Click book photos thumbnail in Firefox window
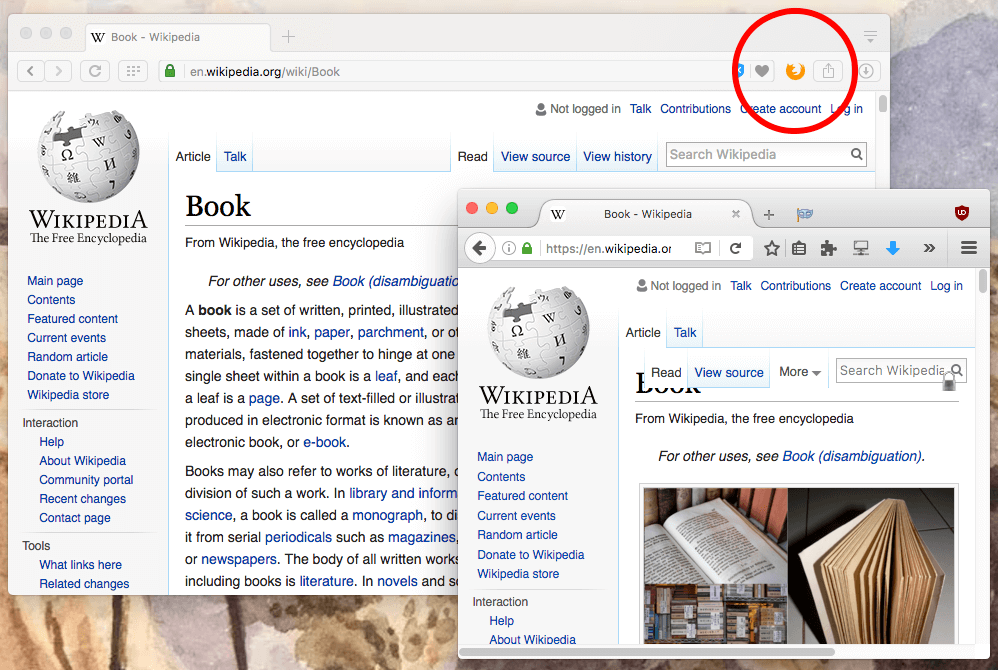Image resolution: width=998 pixels, height=670 pixels. click(799, 565)
